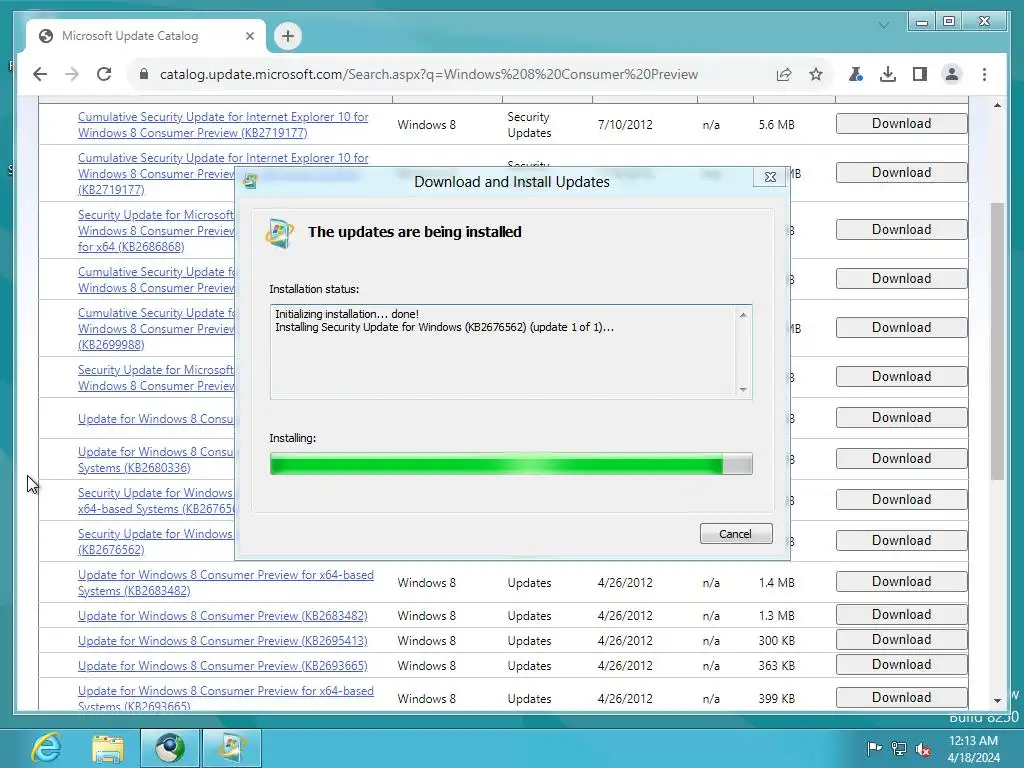The height and width of the screenshot is (768, 1024).
Task: Click up arrow in installation status box
Action: click(x=743, y=315)
